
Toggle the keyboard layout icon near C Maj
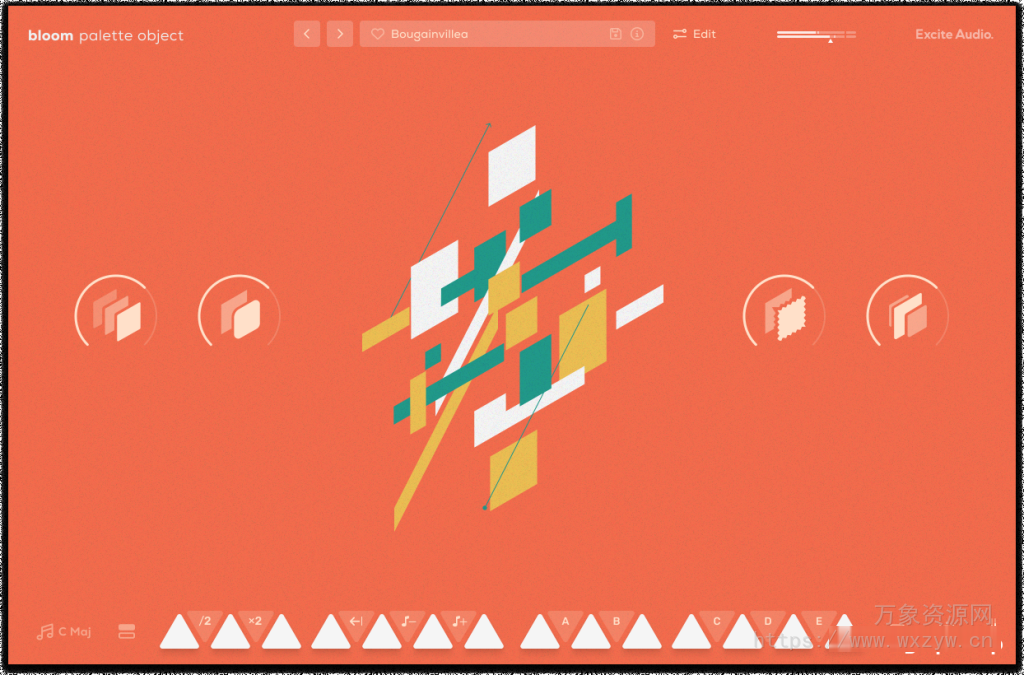126,630
